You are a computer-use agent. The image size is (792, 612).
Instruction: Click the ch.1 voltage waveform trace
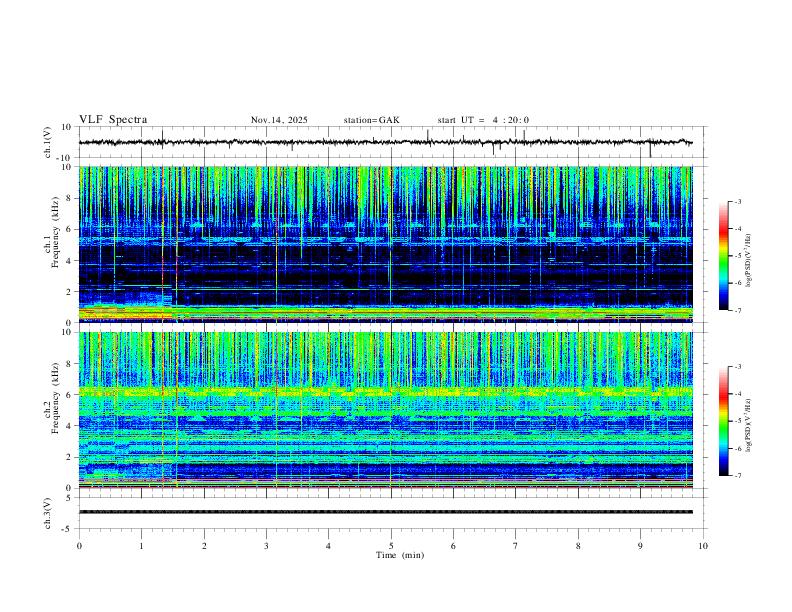coord(386,142)
